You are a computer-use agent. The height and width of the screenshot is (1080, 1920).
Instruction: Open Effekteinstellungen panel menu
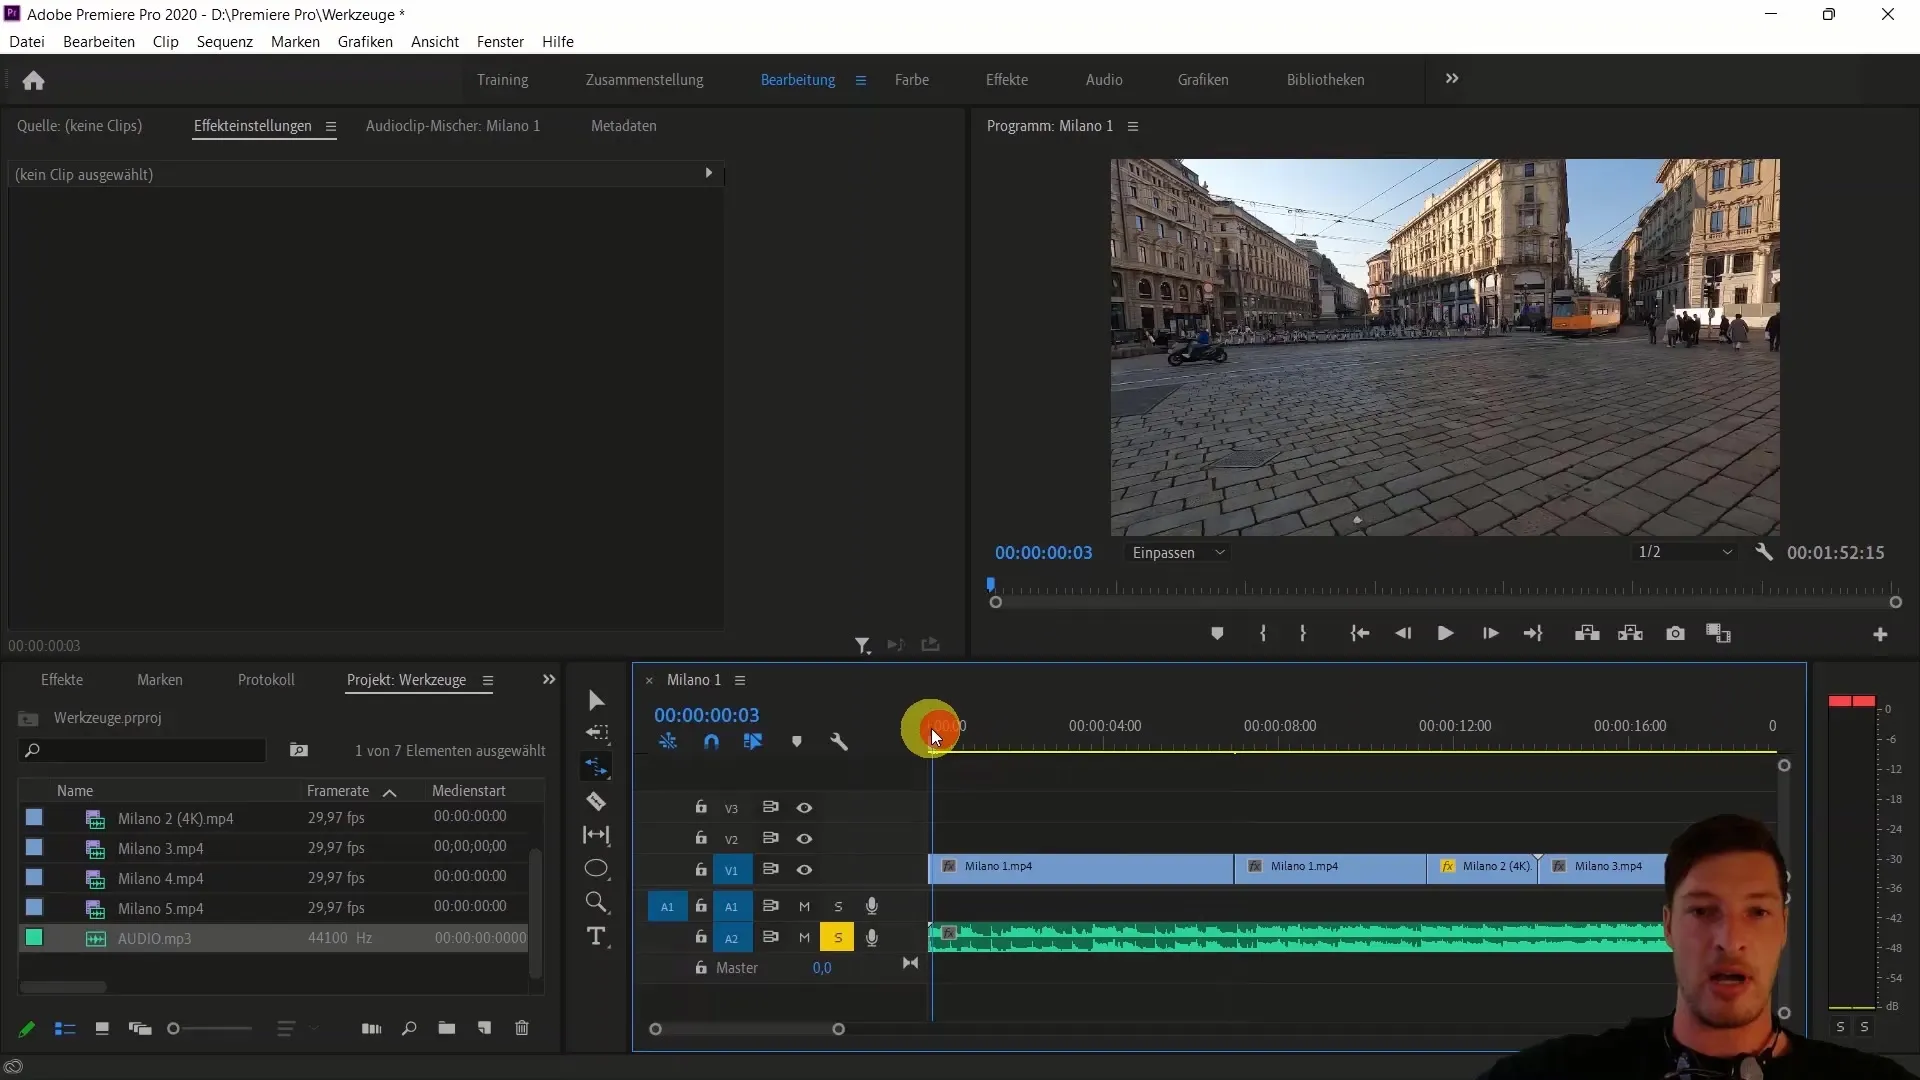(331, 127)
